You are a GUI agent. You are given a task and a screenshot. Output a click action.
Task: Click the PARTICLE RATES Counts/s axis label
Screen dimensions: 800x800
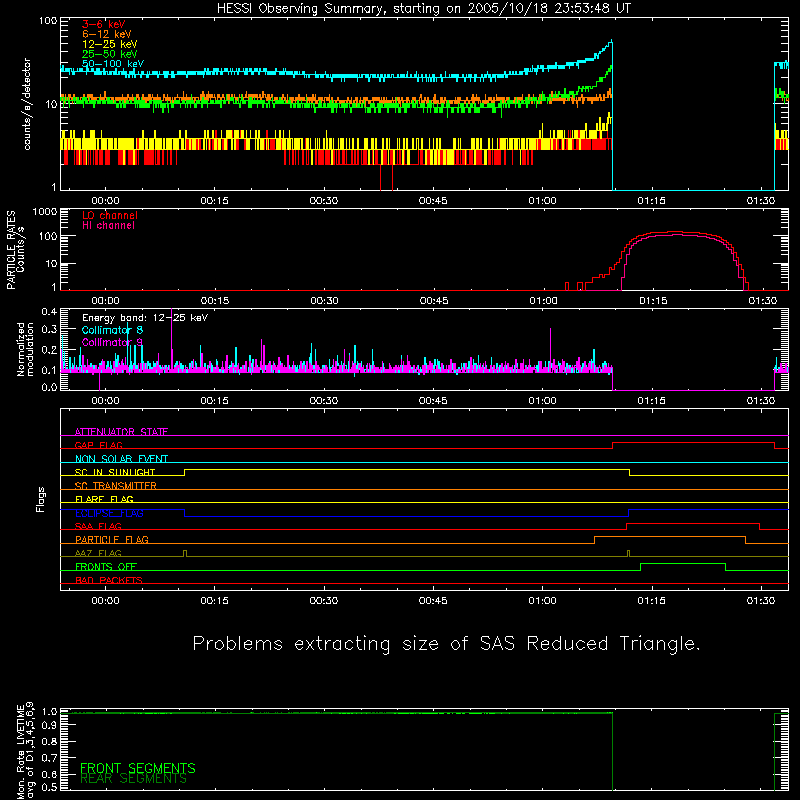tap(15, 250)
